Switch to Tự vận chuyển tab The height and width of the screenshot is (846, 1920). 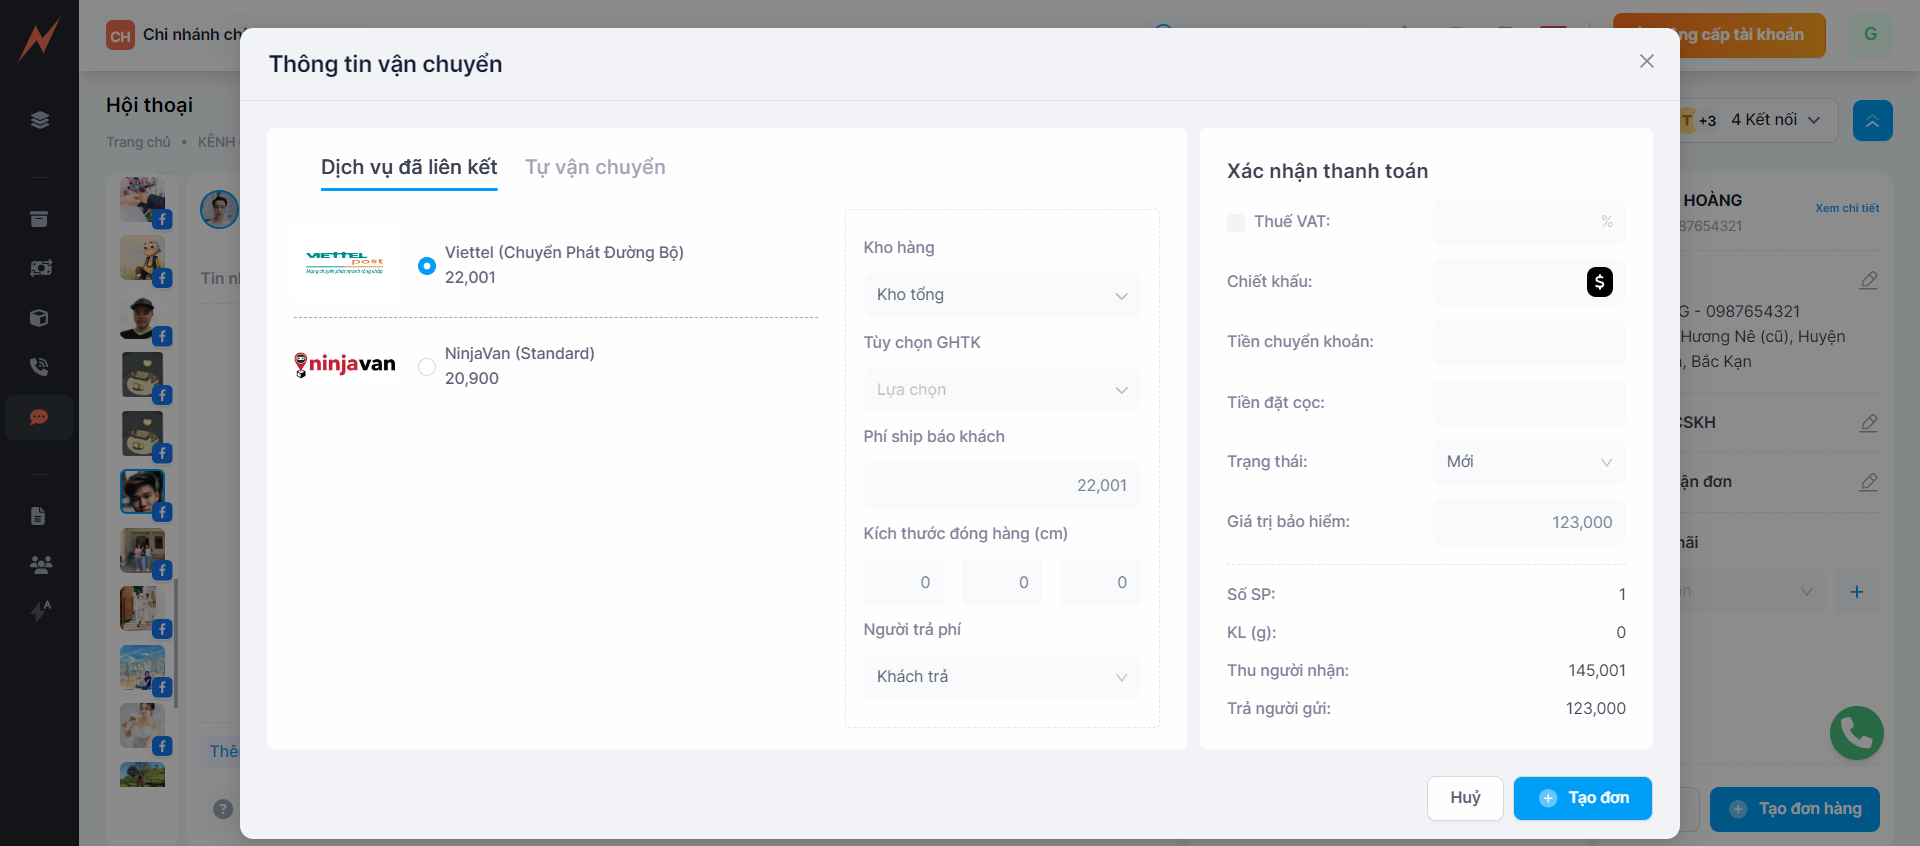click(x=595, y=167)
